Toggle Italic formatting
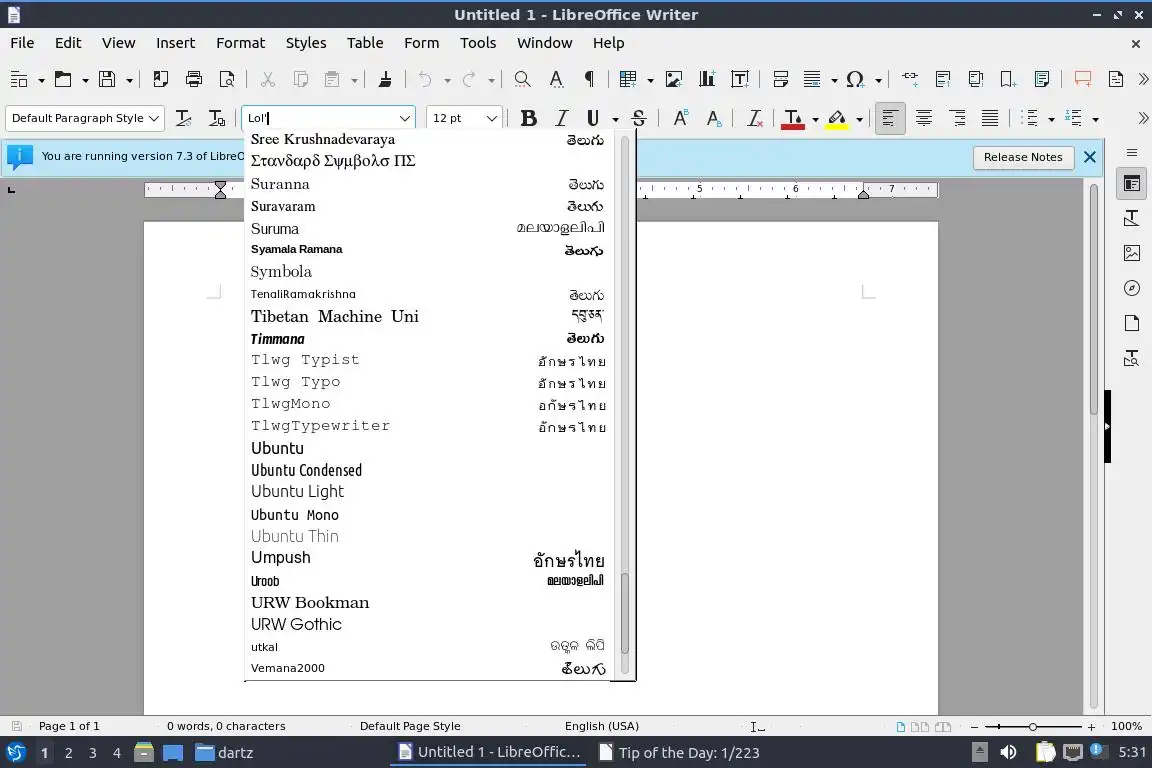Screen dimensions: 1152x768 [x=561, y=118]
